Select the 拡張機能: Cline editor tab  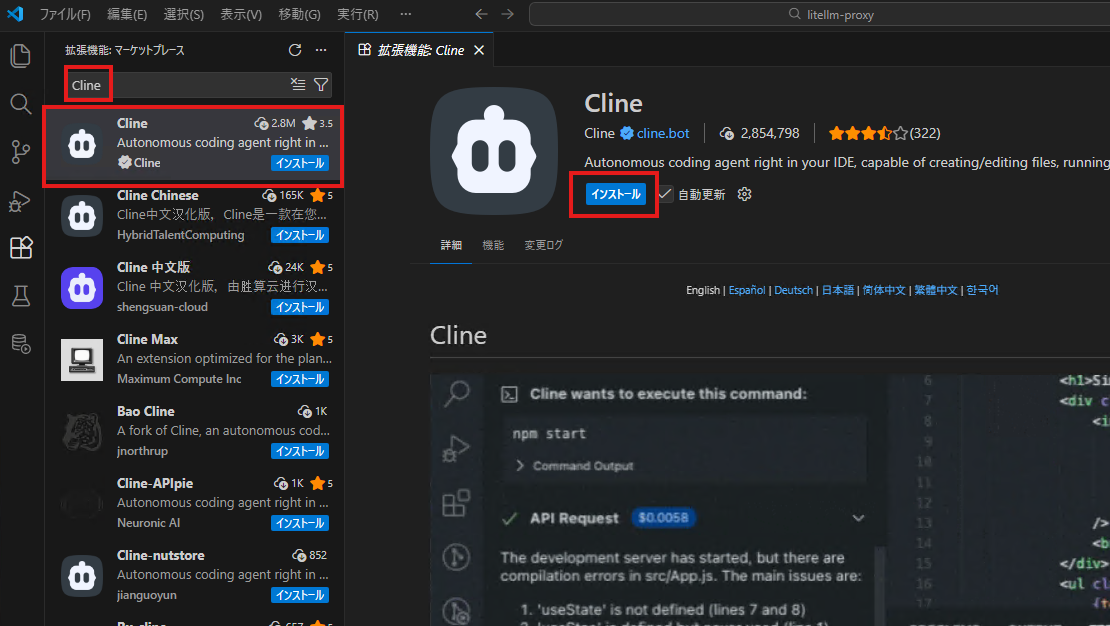pyautogui.click(x=420, y=50)
